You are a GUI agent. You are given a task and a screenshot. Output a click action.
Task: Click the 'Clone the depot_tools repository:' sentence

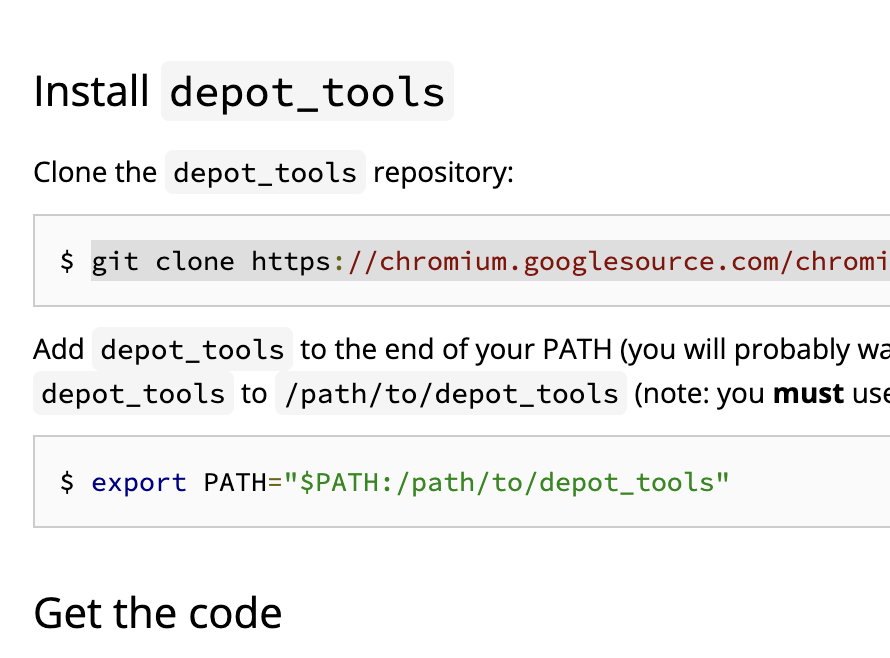[274, 172]
